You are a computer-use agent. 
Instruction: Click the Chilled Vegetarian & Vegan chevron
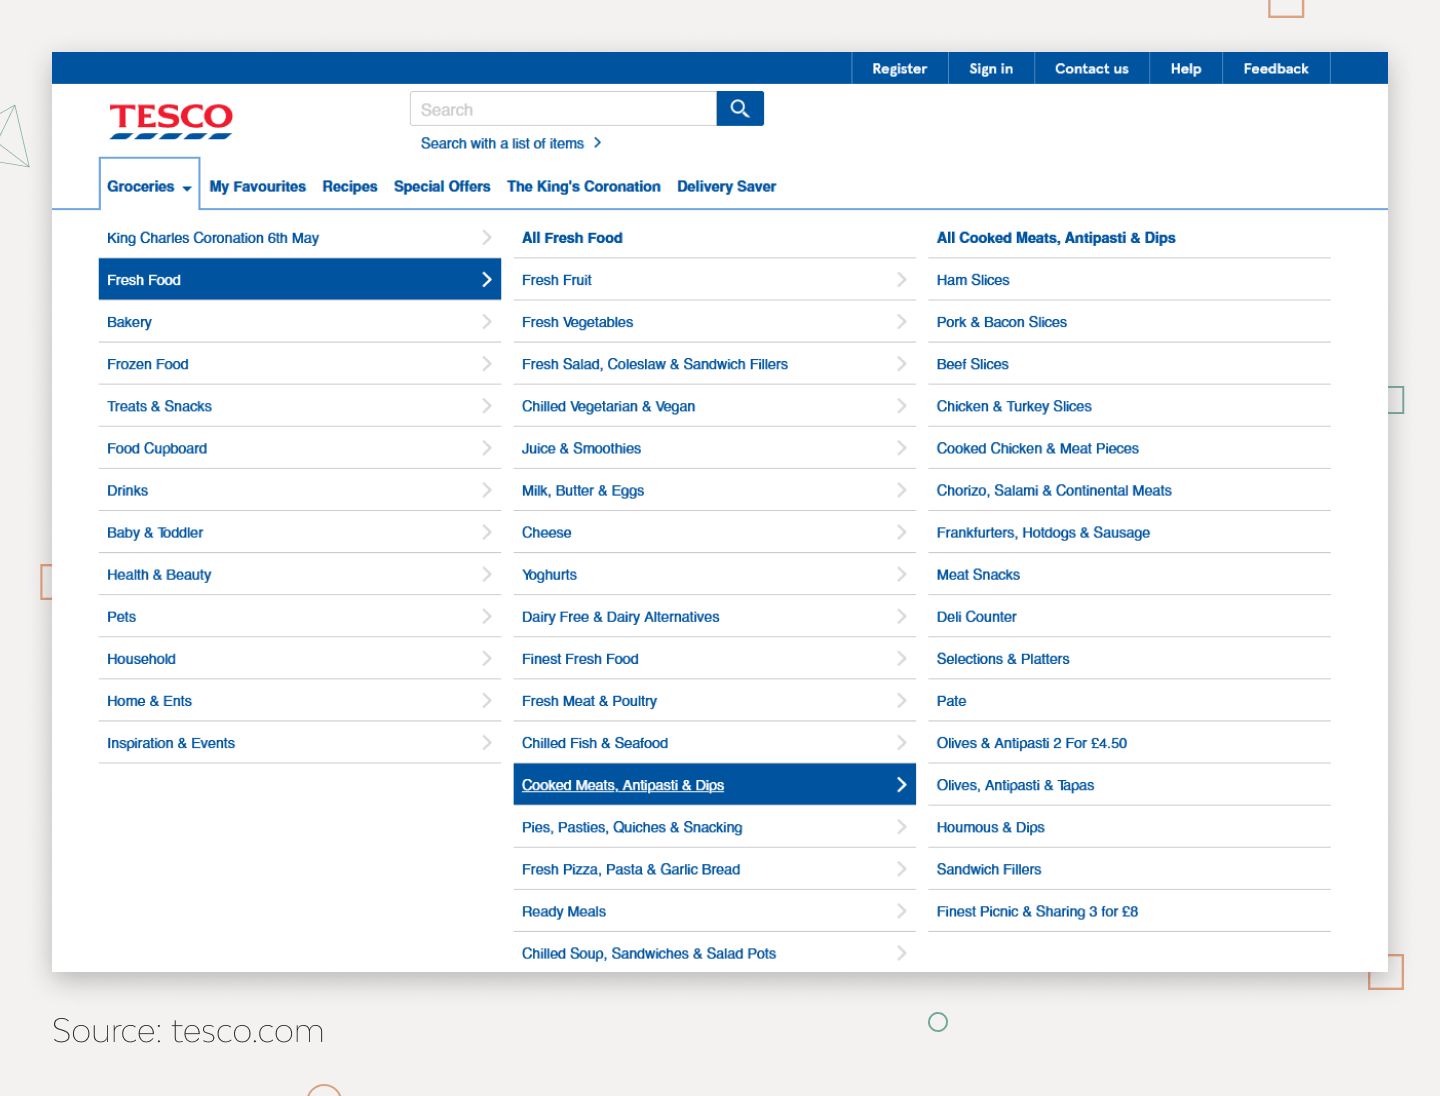tap(902, 406)
